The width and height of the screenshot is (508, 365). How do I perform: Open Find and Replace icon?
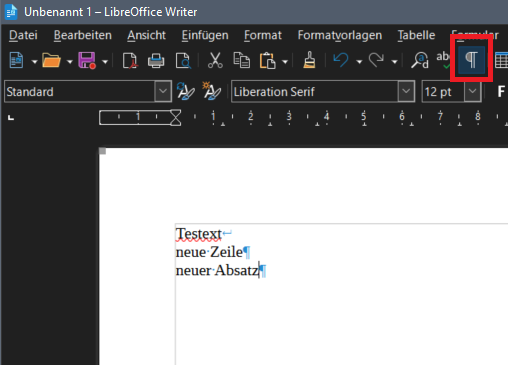coord(420,61)
